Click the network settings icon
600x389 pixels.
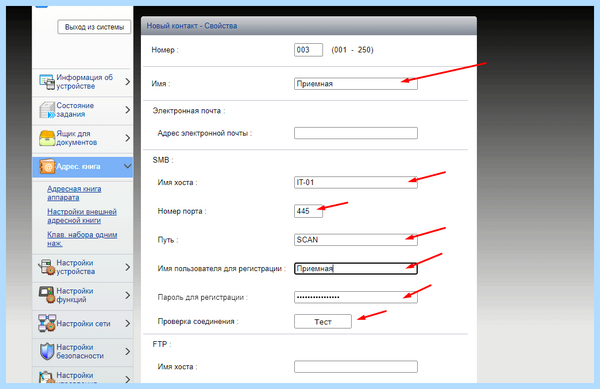click(x=47, y=323)
